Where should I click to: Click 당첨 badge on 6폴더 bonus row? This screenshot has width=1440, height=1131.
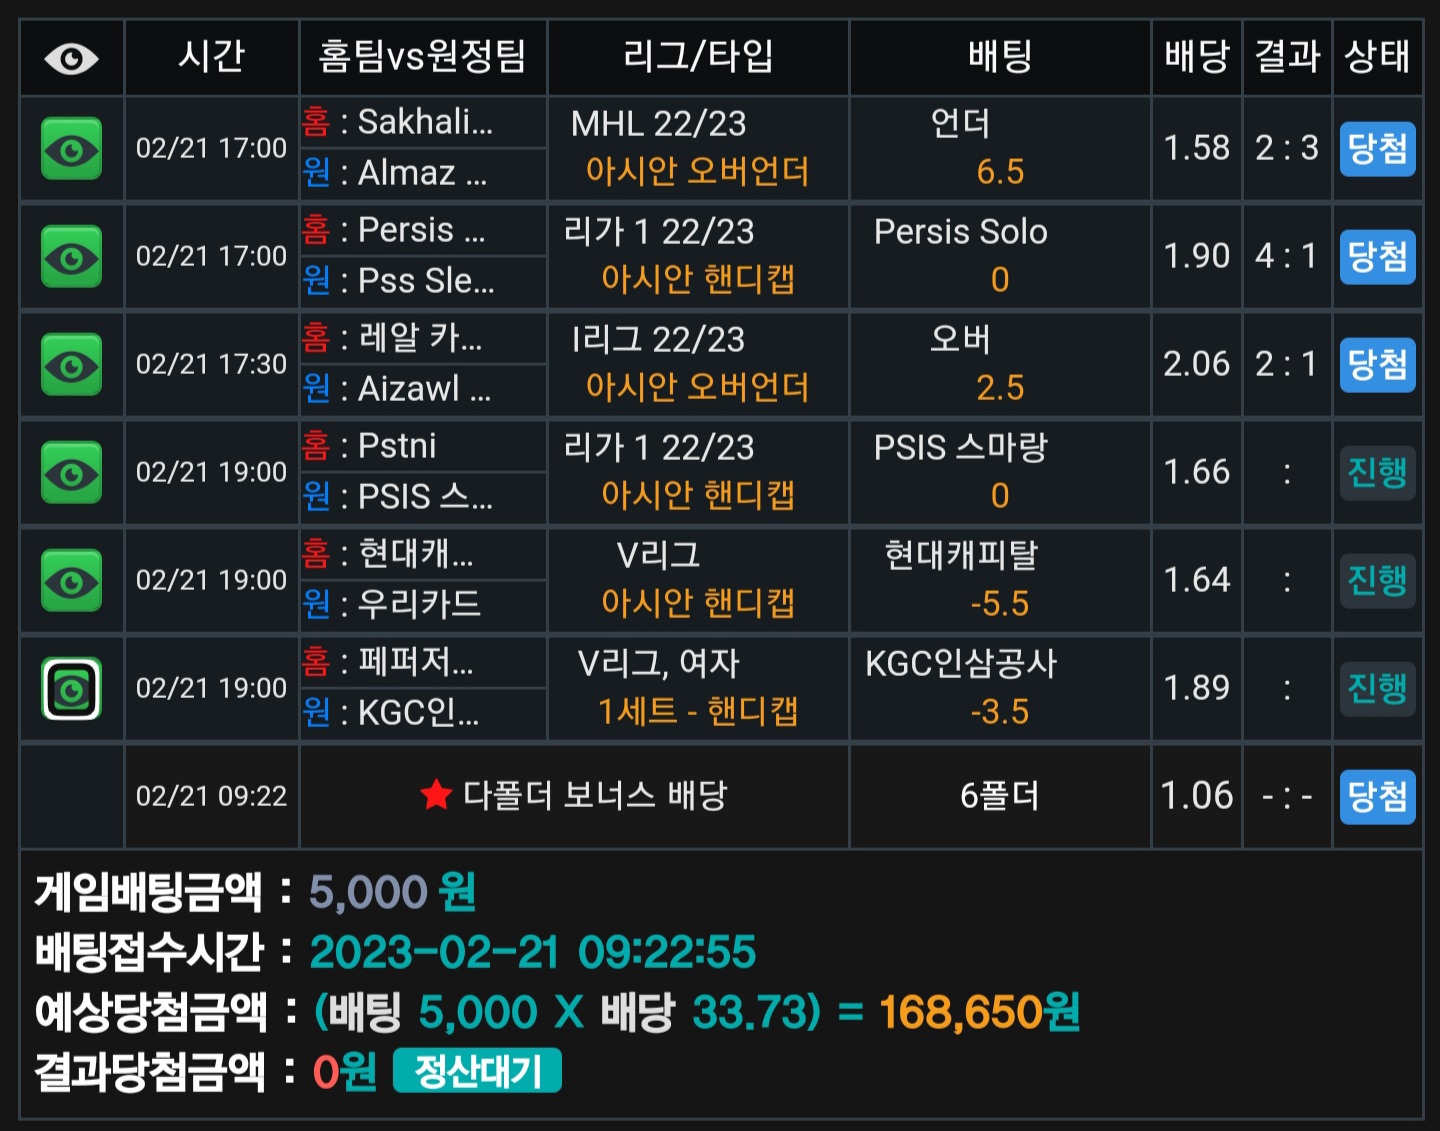click(x=1377, y=797)
